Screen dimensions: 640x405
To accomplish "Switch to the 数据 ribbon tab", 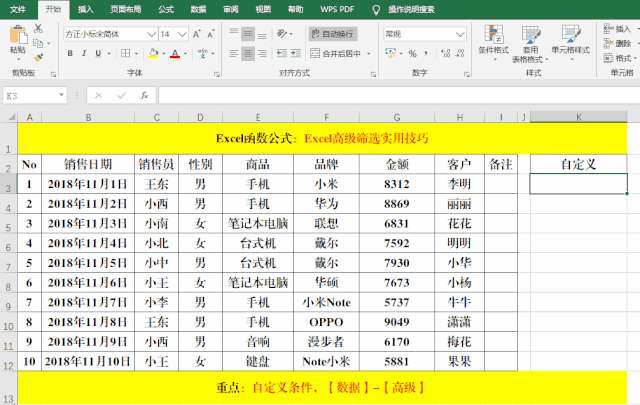I will [x=198, y=9].
